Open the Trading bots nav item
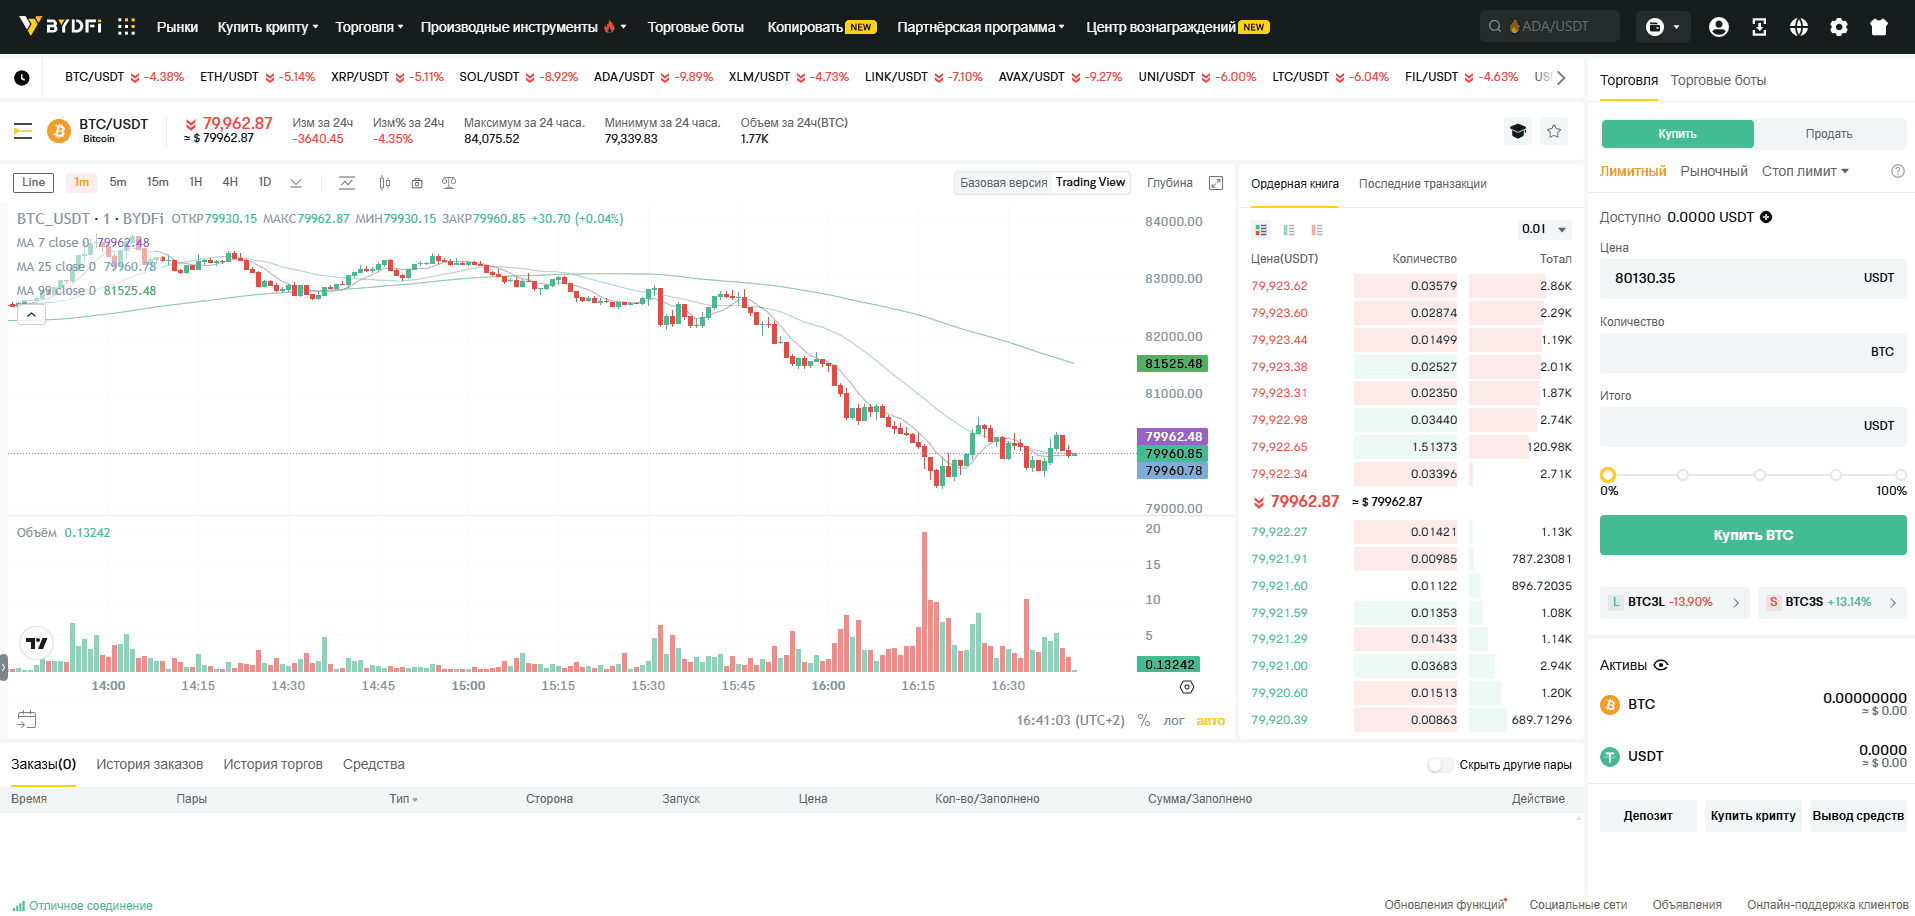The width and height of the screenshot is (1915, 916). [695, 27]
